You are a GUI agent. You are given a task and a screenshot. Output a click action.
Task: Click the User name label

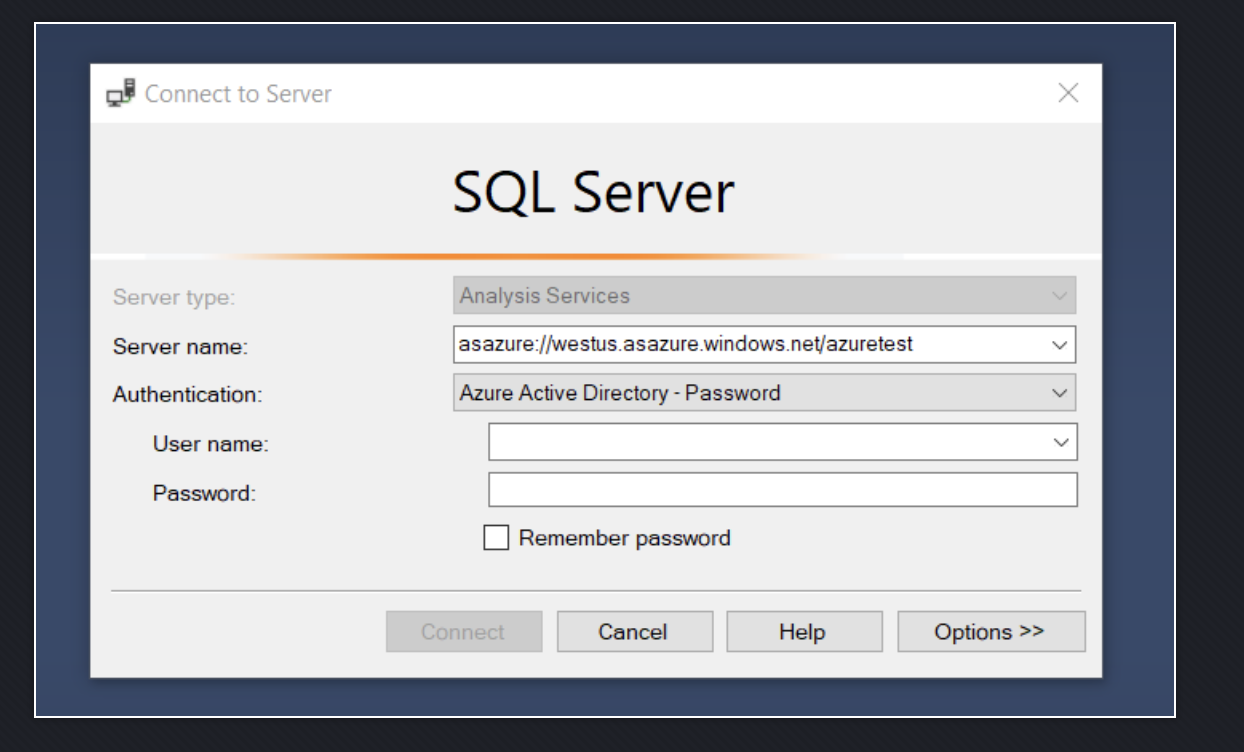[x=210, y=444]
